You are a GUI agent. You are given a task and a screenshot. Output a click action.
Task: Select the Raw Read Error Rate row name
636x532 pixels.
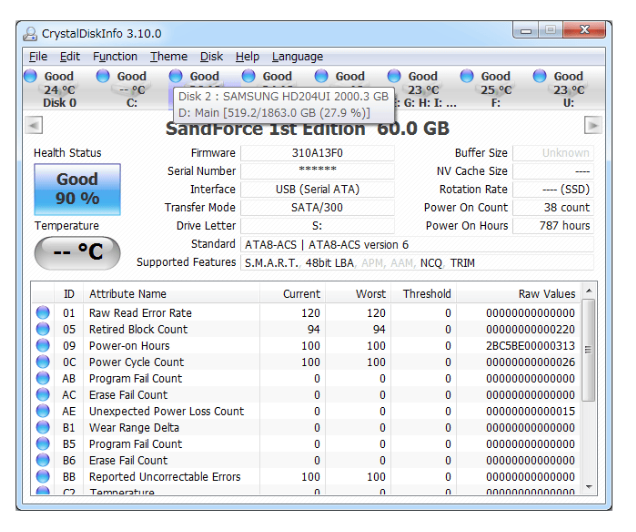coord(140,313)
